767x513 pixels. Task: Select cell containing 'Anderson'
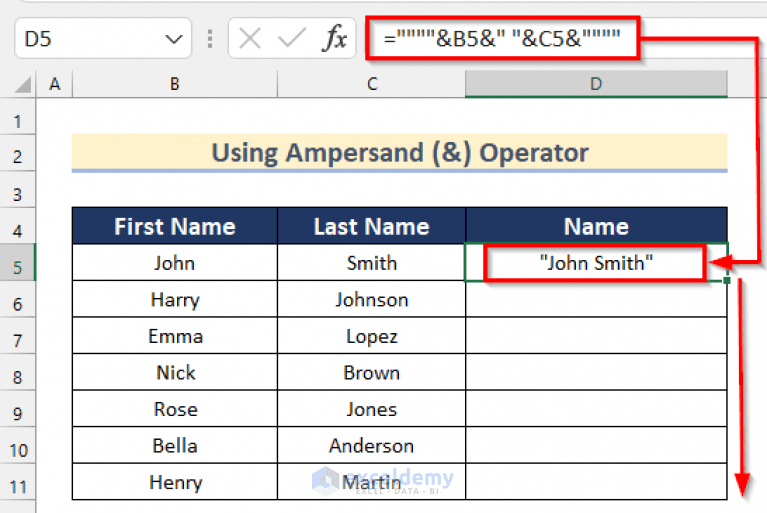372,446
